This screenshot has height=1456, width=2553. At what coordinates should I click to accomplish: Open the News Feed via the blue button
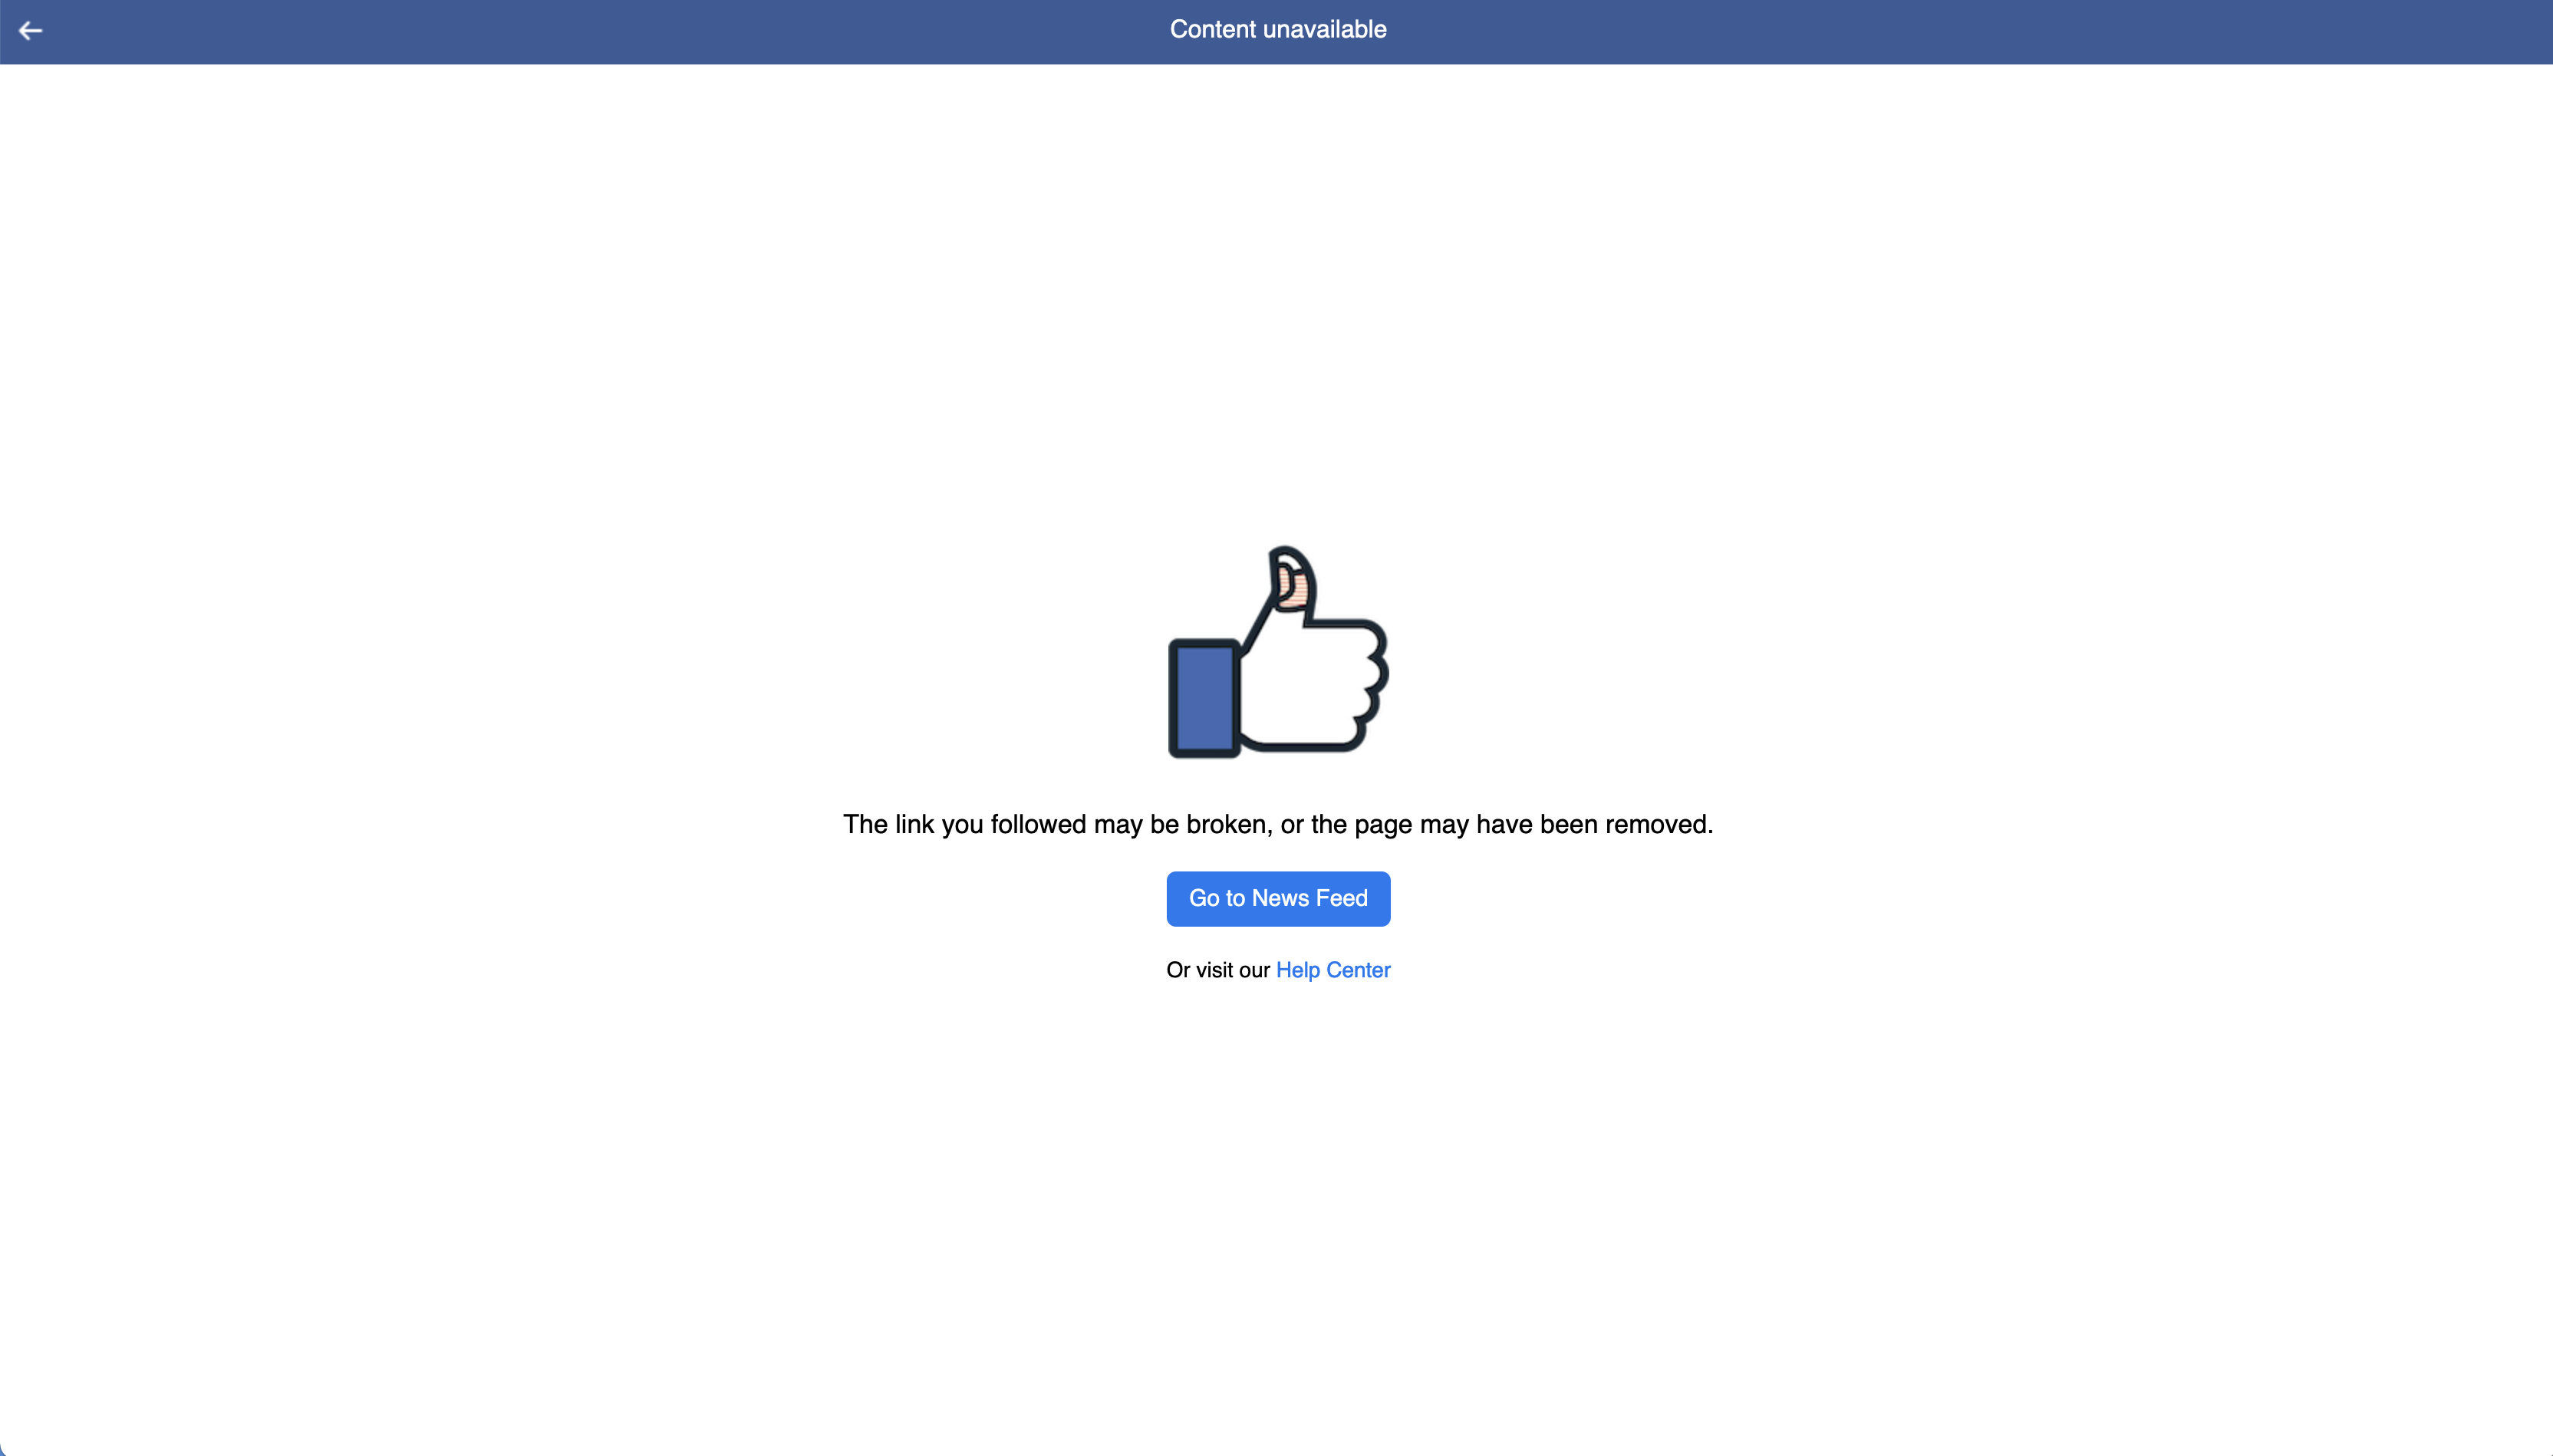point(1278,899)
